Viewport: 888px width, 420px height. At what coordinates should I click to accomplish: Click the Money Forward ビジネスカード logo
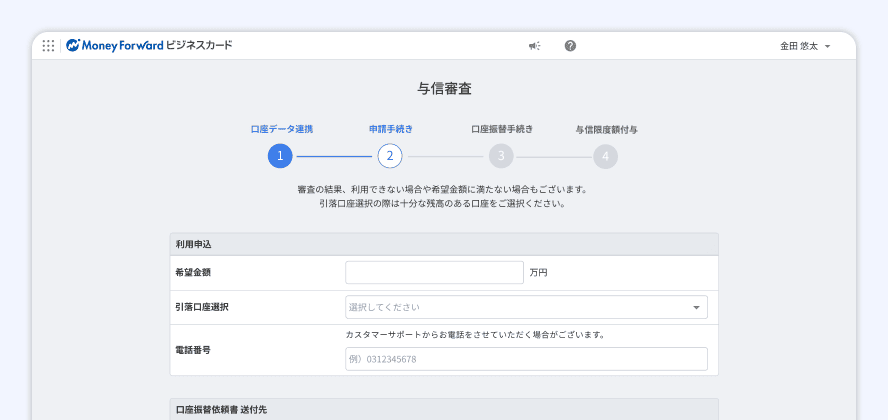coord(149,45)
